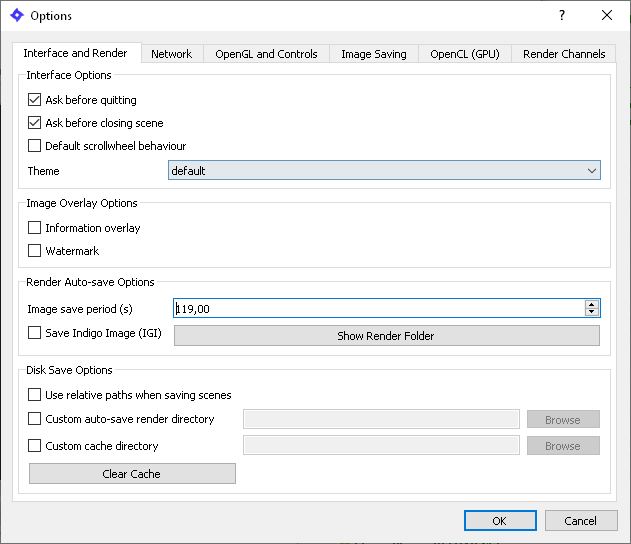The height and width of the screenshot is (544, 631).
Task: Click the Show Render Folder button
Action: click(x=386, y=336)
